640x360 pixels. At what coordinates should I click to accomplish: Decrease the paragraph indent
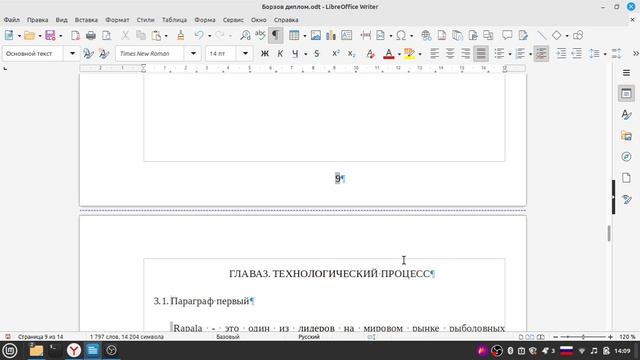[x=577, y=53]
